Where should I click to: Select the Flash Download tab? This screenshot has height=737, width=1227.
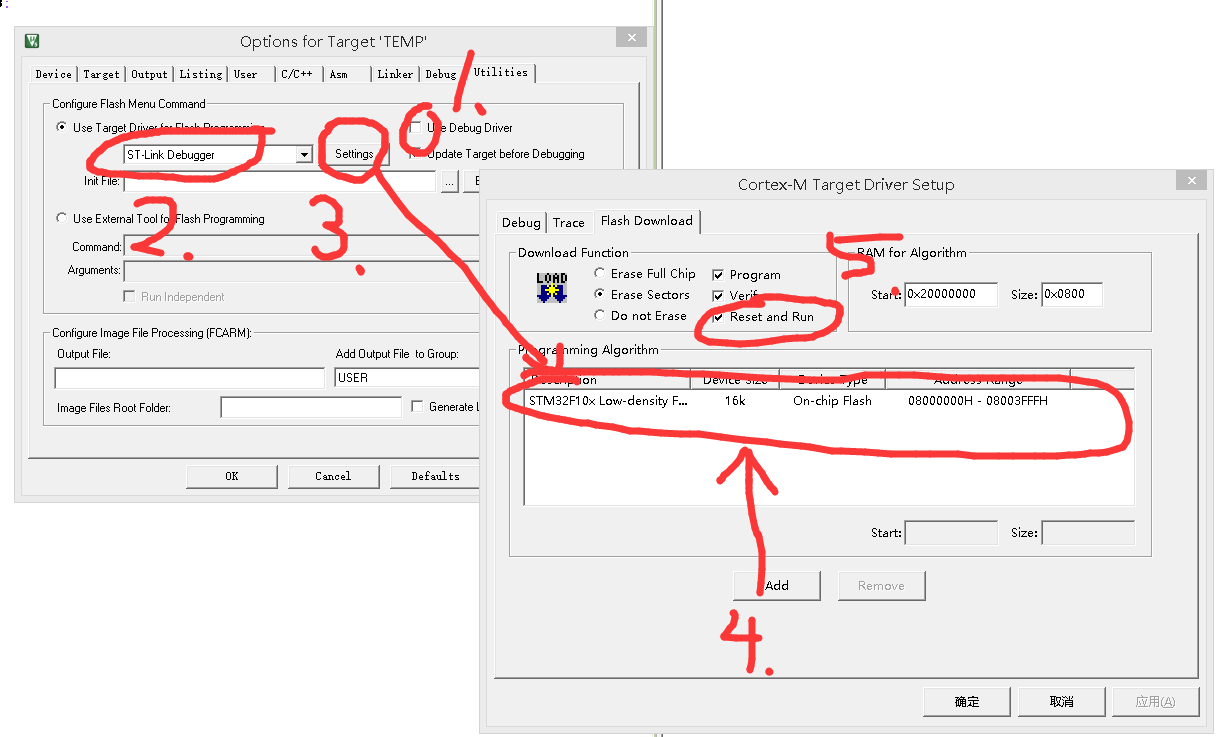647,221
